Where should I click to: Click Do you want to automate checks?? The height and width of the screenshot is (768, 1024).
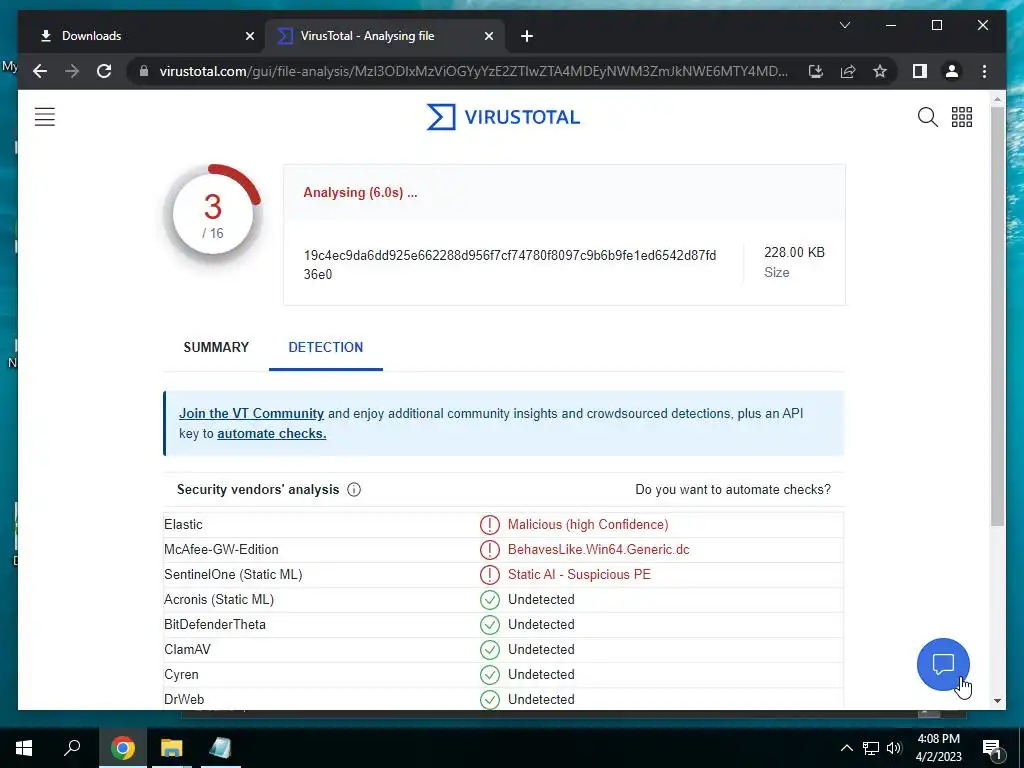click(733, 490)
